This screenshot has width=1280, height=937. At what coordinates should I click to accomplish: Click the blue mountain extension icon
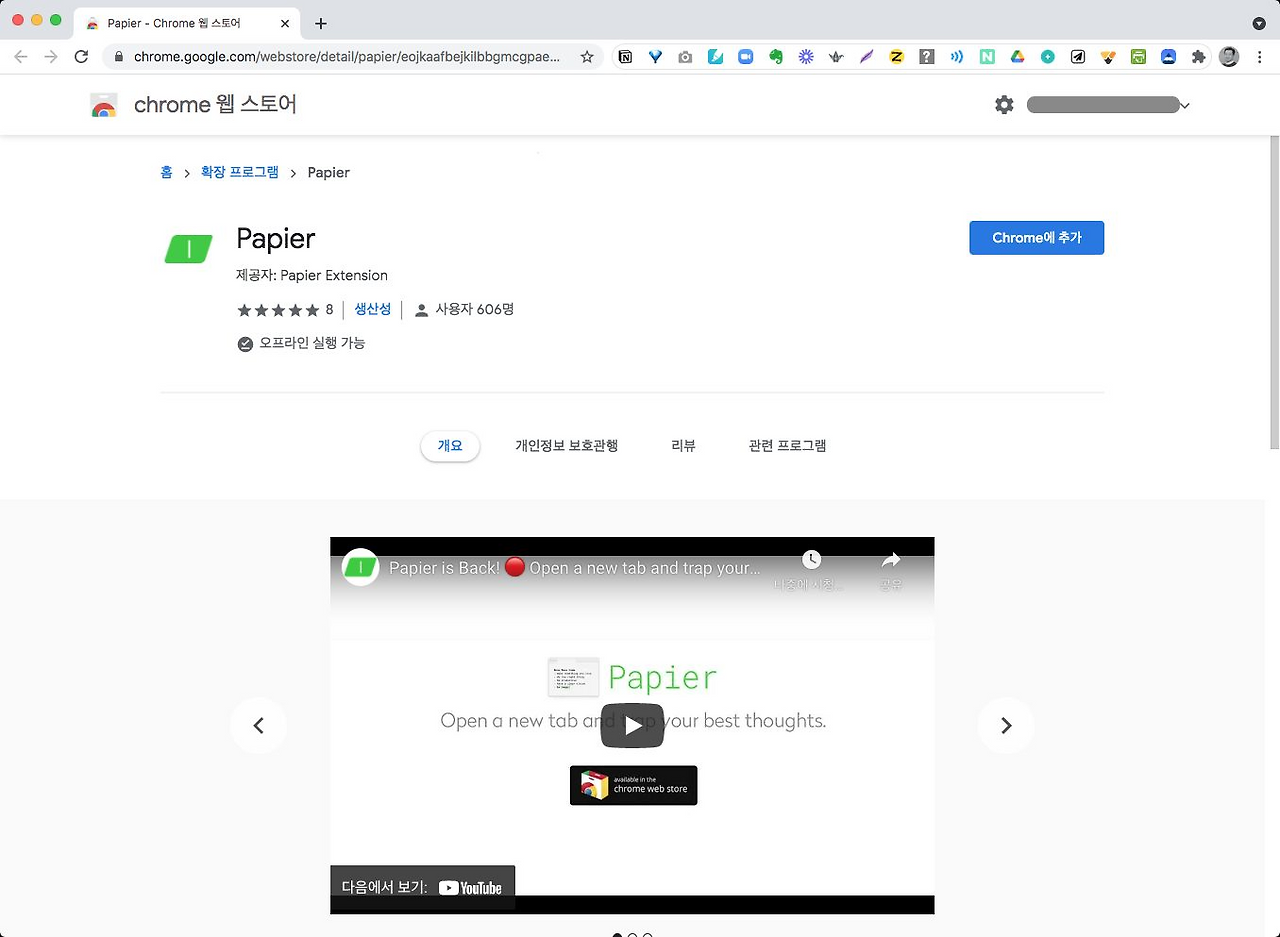tap(1168, 57)
